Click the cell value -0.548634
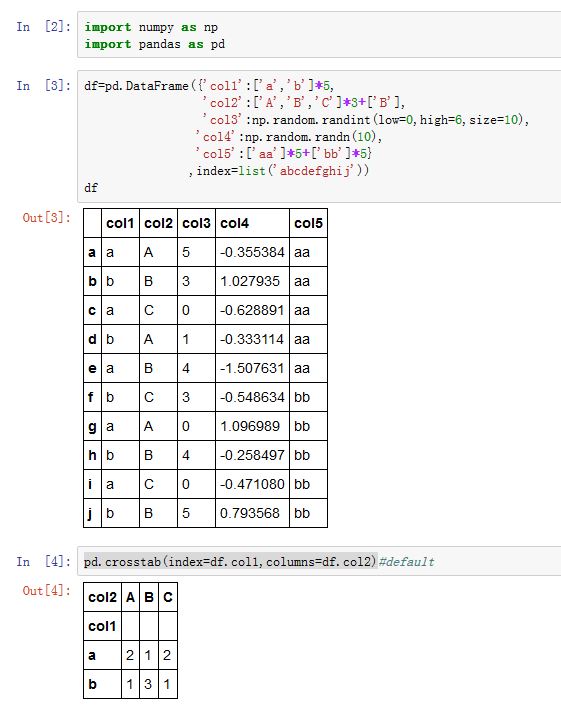 pyautogui.click(x=252, y=397)
